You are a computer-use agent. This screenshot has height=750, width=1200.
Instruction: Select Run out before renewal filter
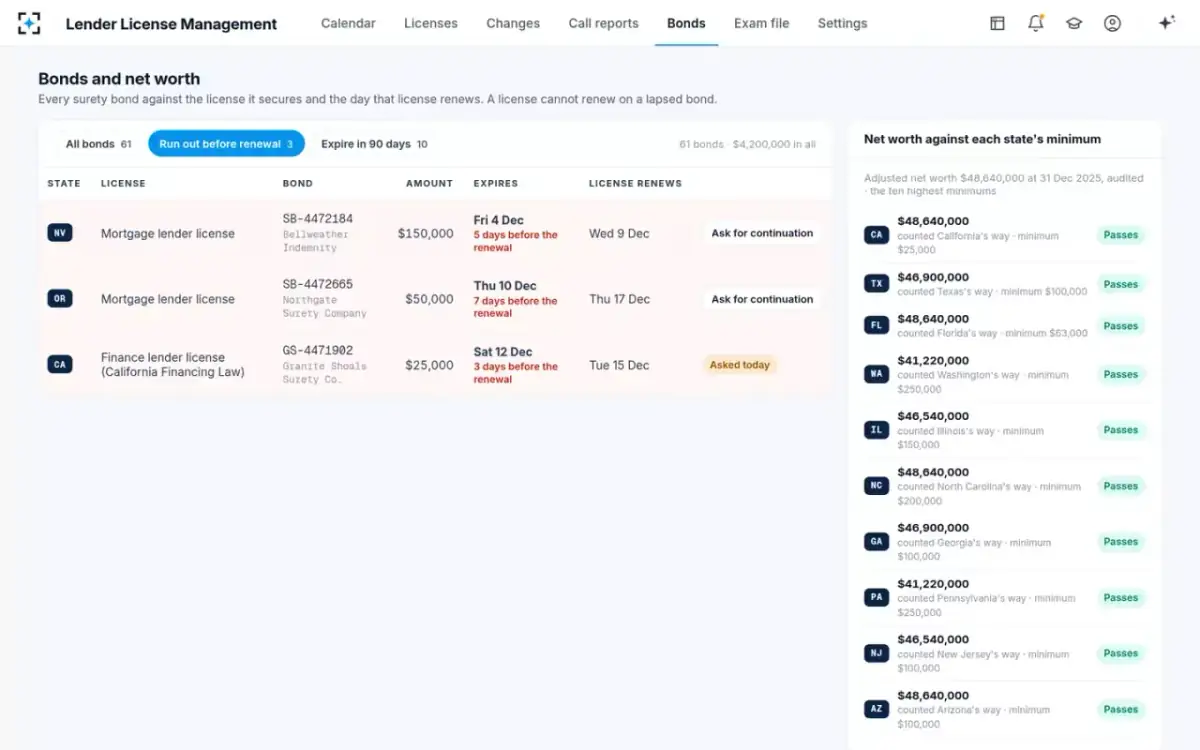[226, 144]
